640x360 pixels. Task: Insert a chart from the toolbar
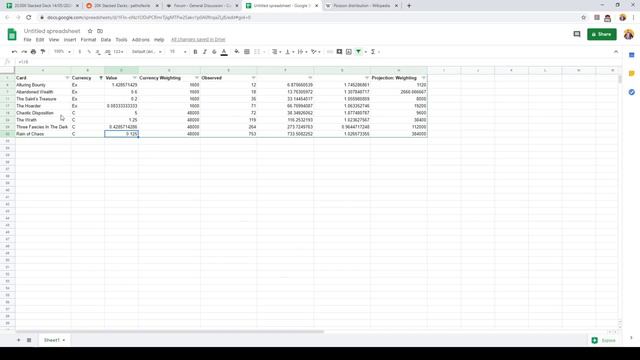pos(349,52)
